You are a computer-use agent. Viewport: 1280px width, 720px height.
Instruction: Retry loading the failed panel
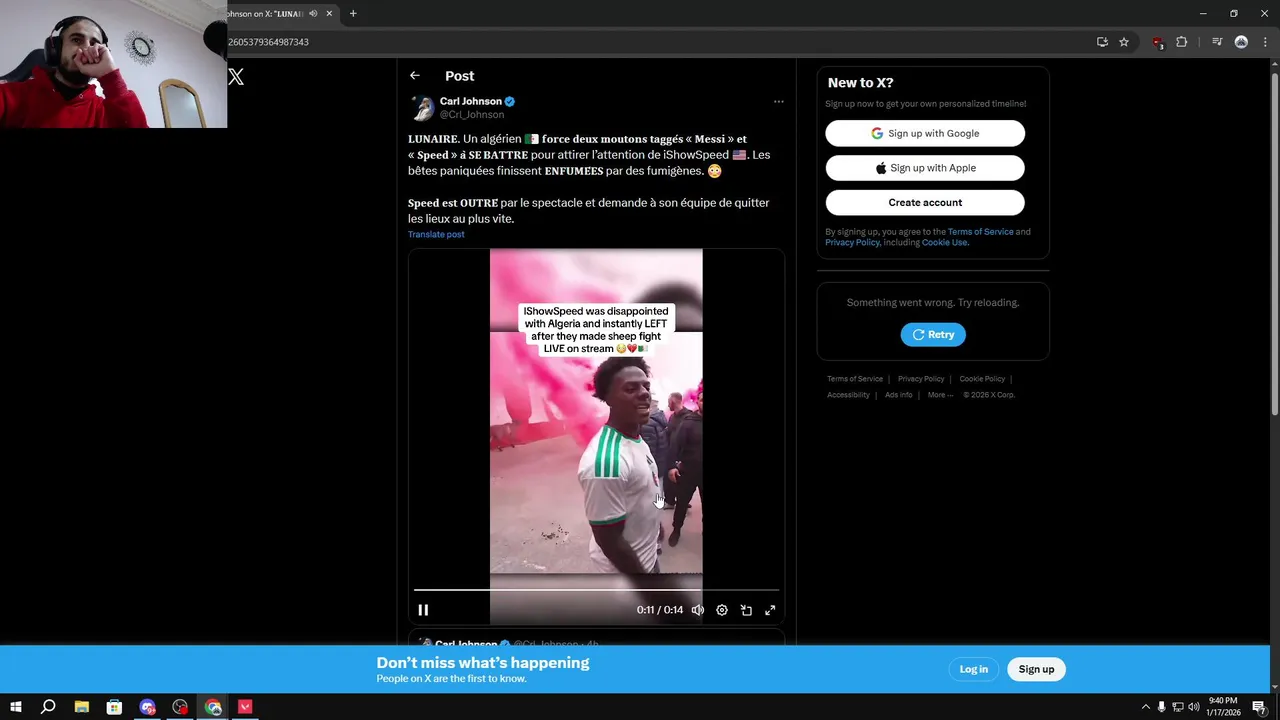pos(933,335)
